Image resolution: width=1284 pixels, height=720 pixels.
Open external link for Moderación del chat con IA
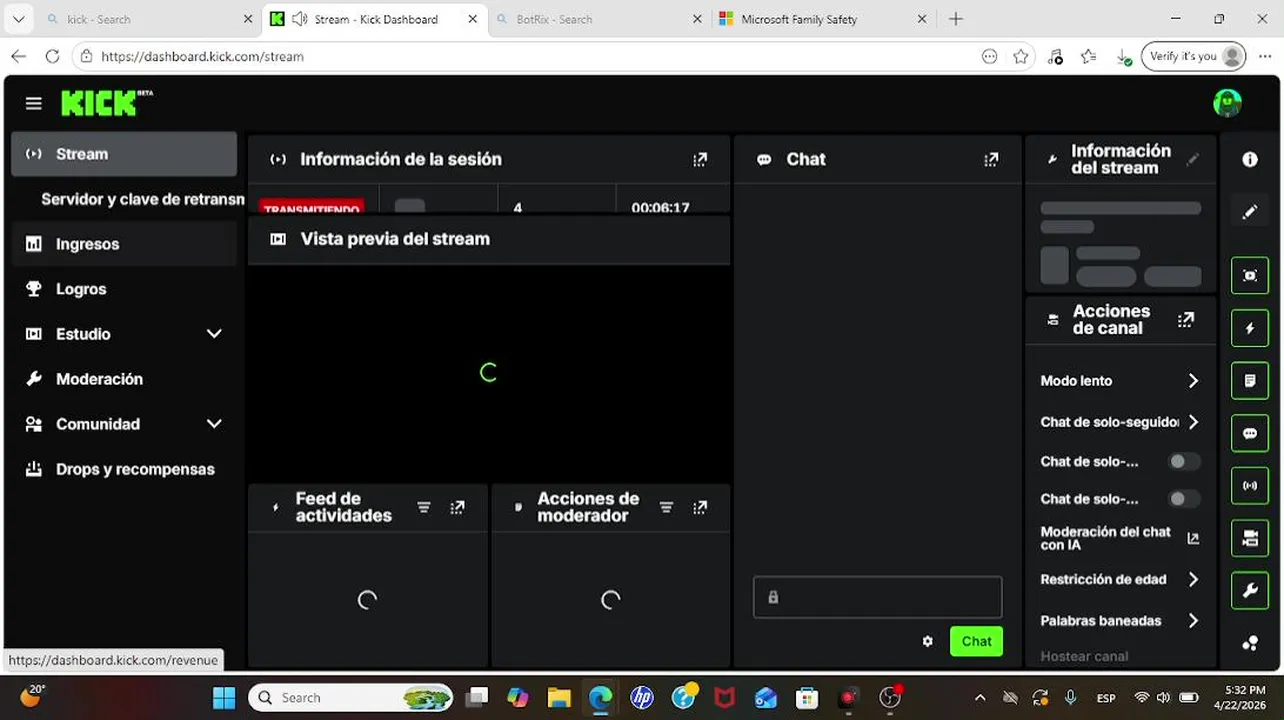1193,538
